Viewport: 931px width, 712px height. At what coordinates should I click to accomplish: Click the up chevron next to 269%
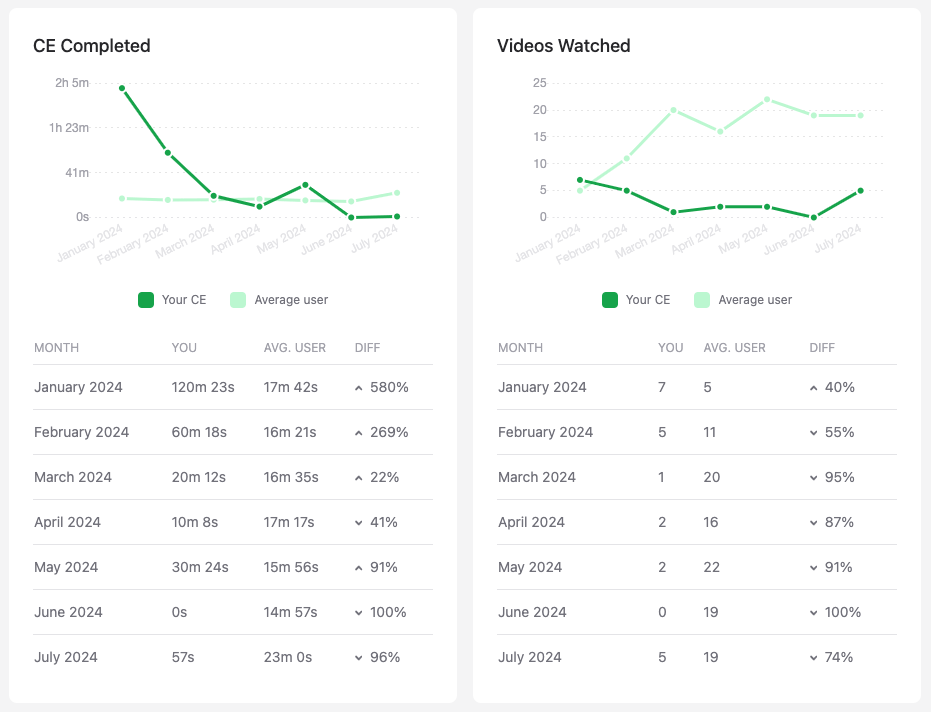click(x=359, y=433)
